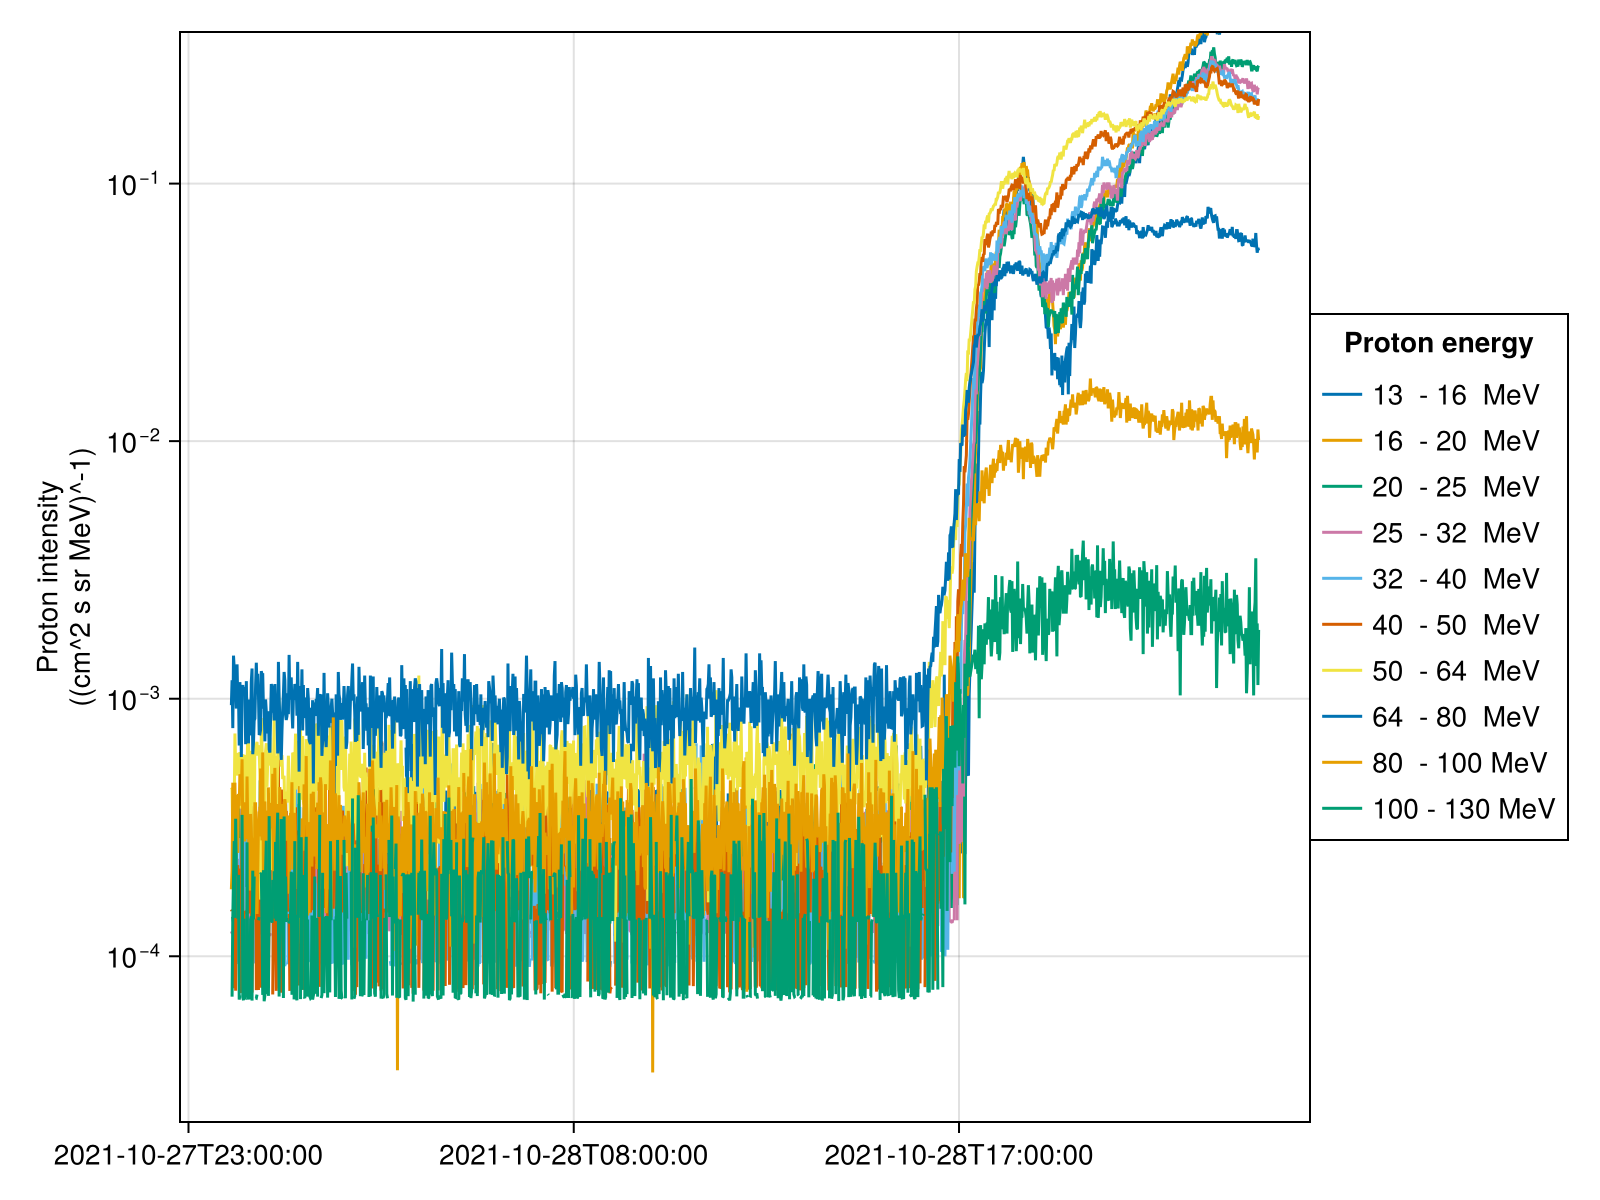Click the yellow line swatch for 50 - 64 MeV

pos(1341,671)
